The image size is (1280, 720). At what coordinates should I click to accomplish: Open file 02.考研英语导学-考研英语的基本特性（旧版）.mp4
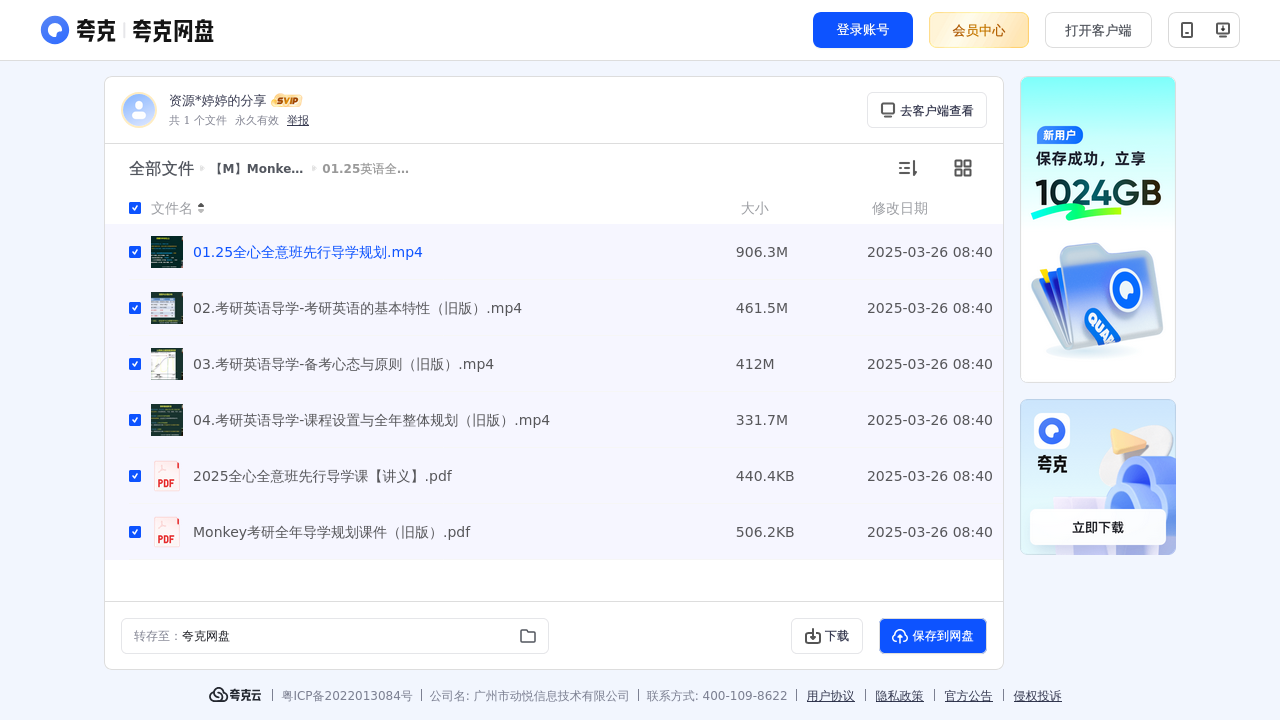(357, 308)
